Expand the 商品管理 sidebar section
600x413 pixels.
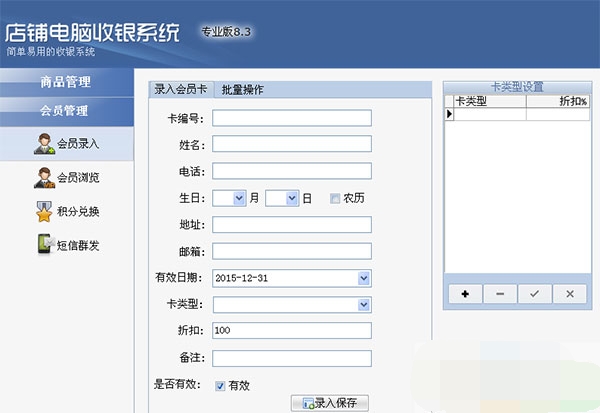65,81
